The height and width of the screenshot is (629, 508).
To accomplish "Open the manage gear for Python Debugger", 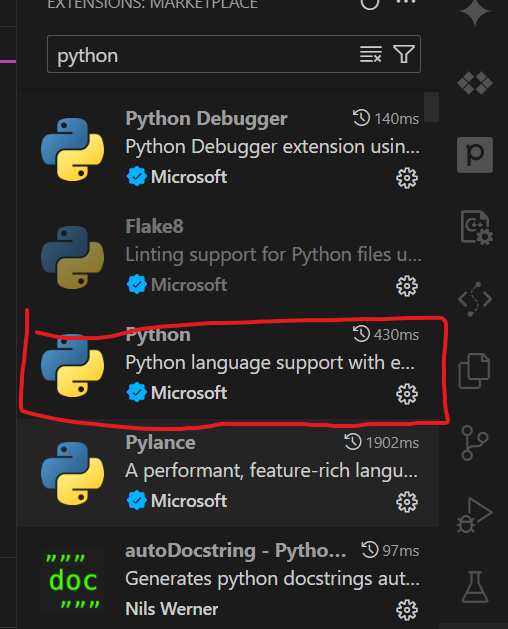I will (407, 178).
